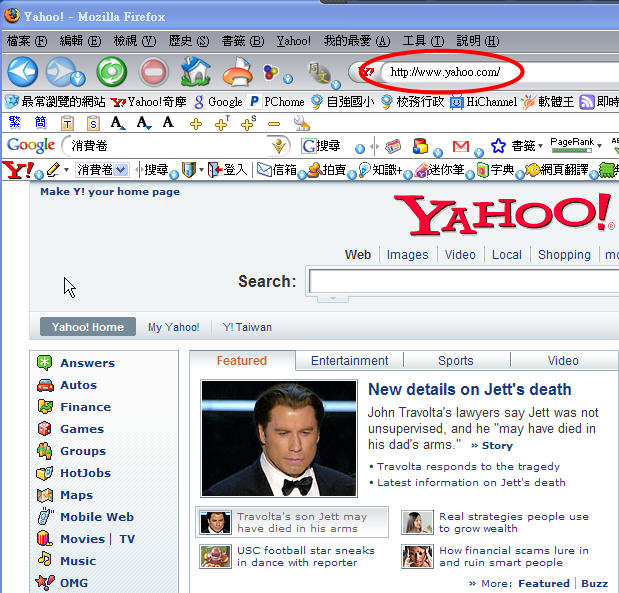Open 字典 dictionary on Yahoo toolbar
This screenshot has width=619, height=593.
click(495, 170)
